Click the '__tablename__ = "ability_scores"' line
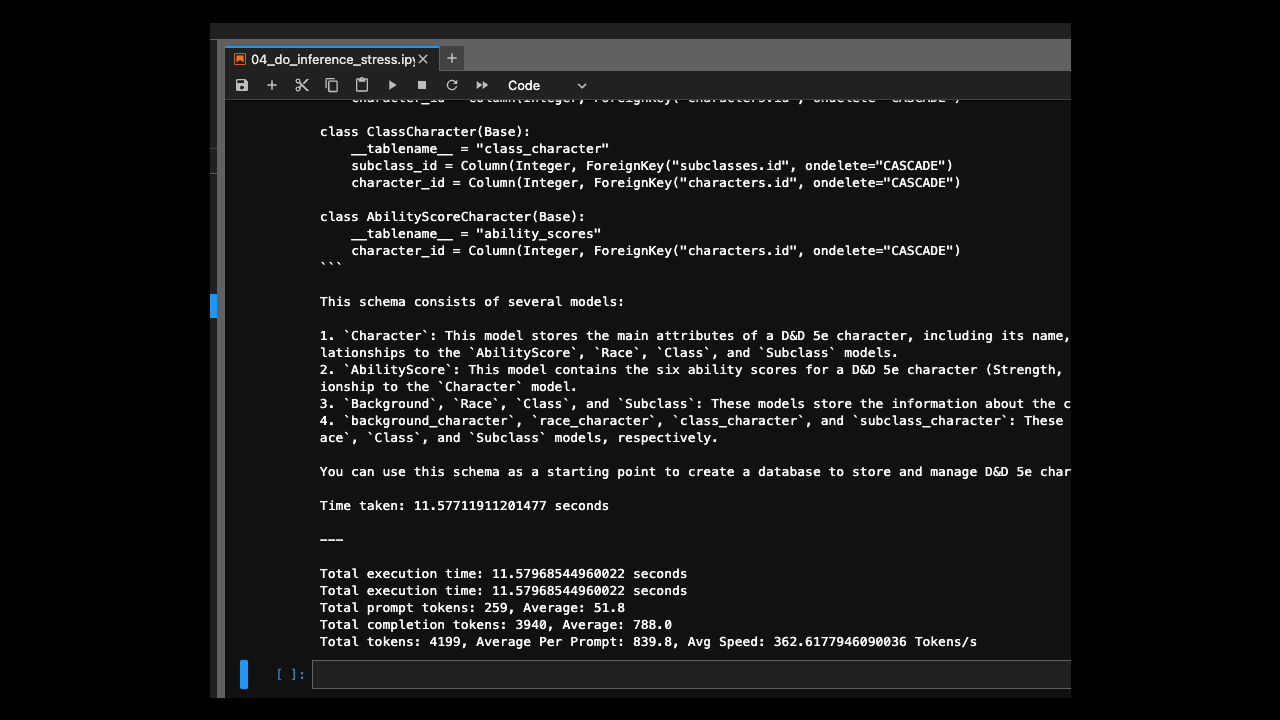Screen dimensions: 1280x720 (x=476, y=234)
